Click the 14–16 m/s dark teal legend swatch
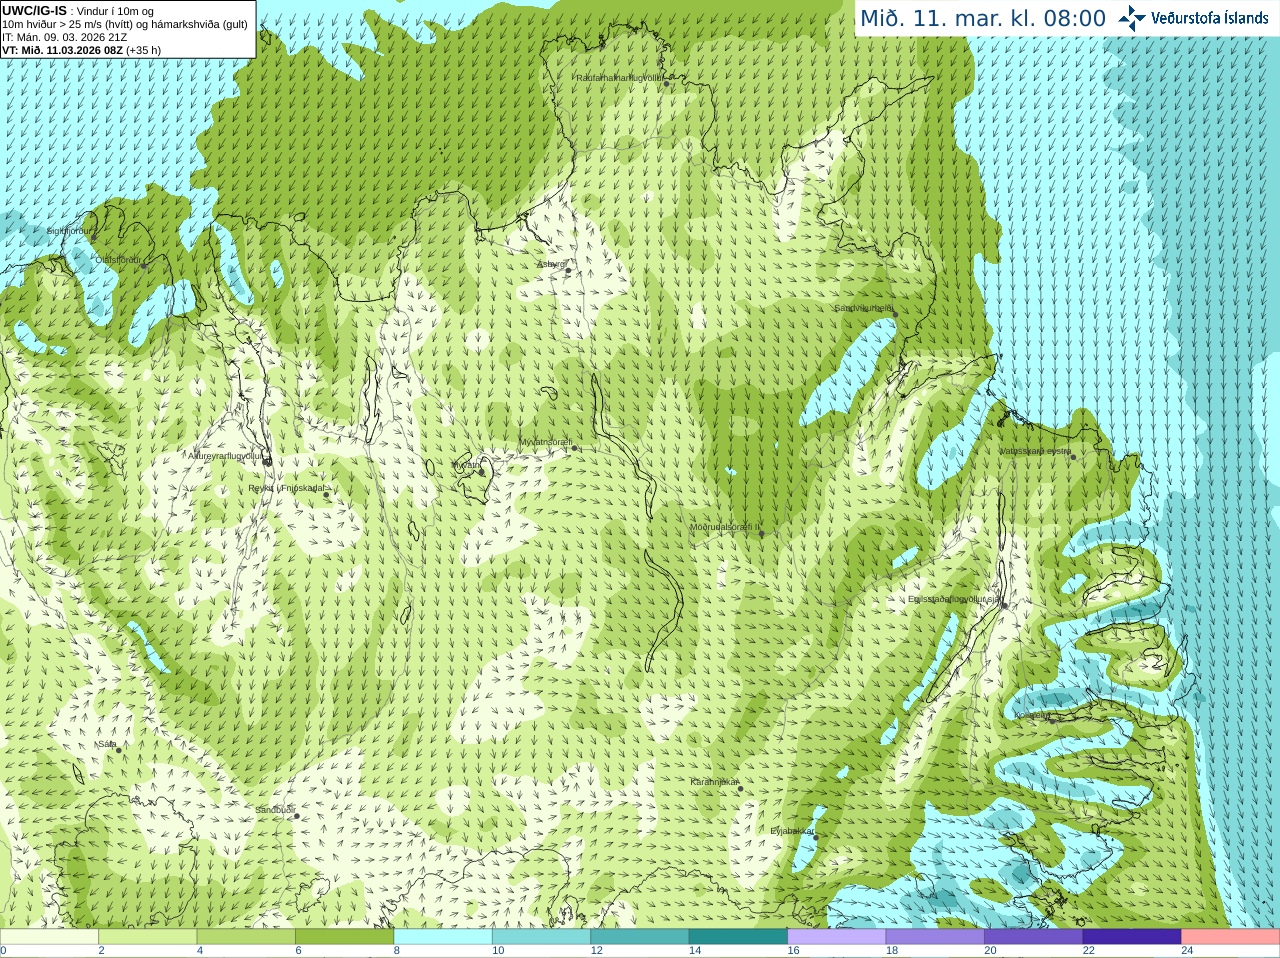The width and height of the screenshot is (1280, 958). 738,937
